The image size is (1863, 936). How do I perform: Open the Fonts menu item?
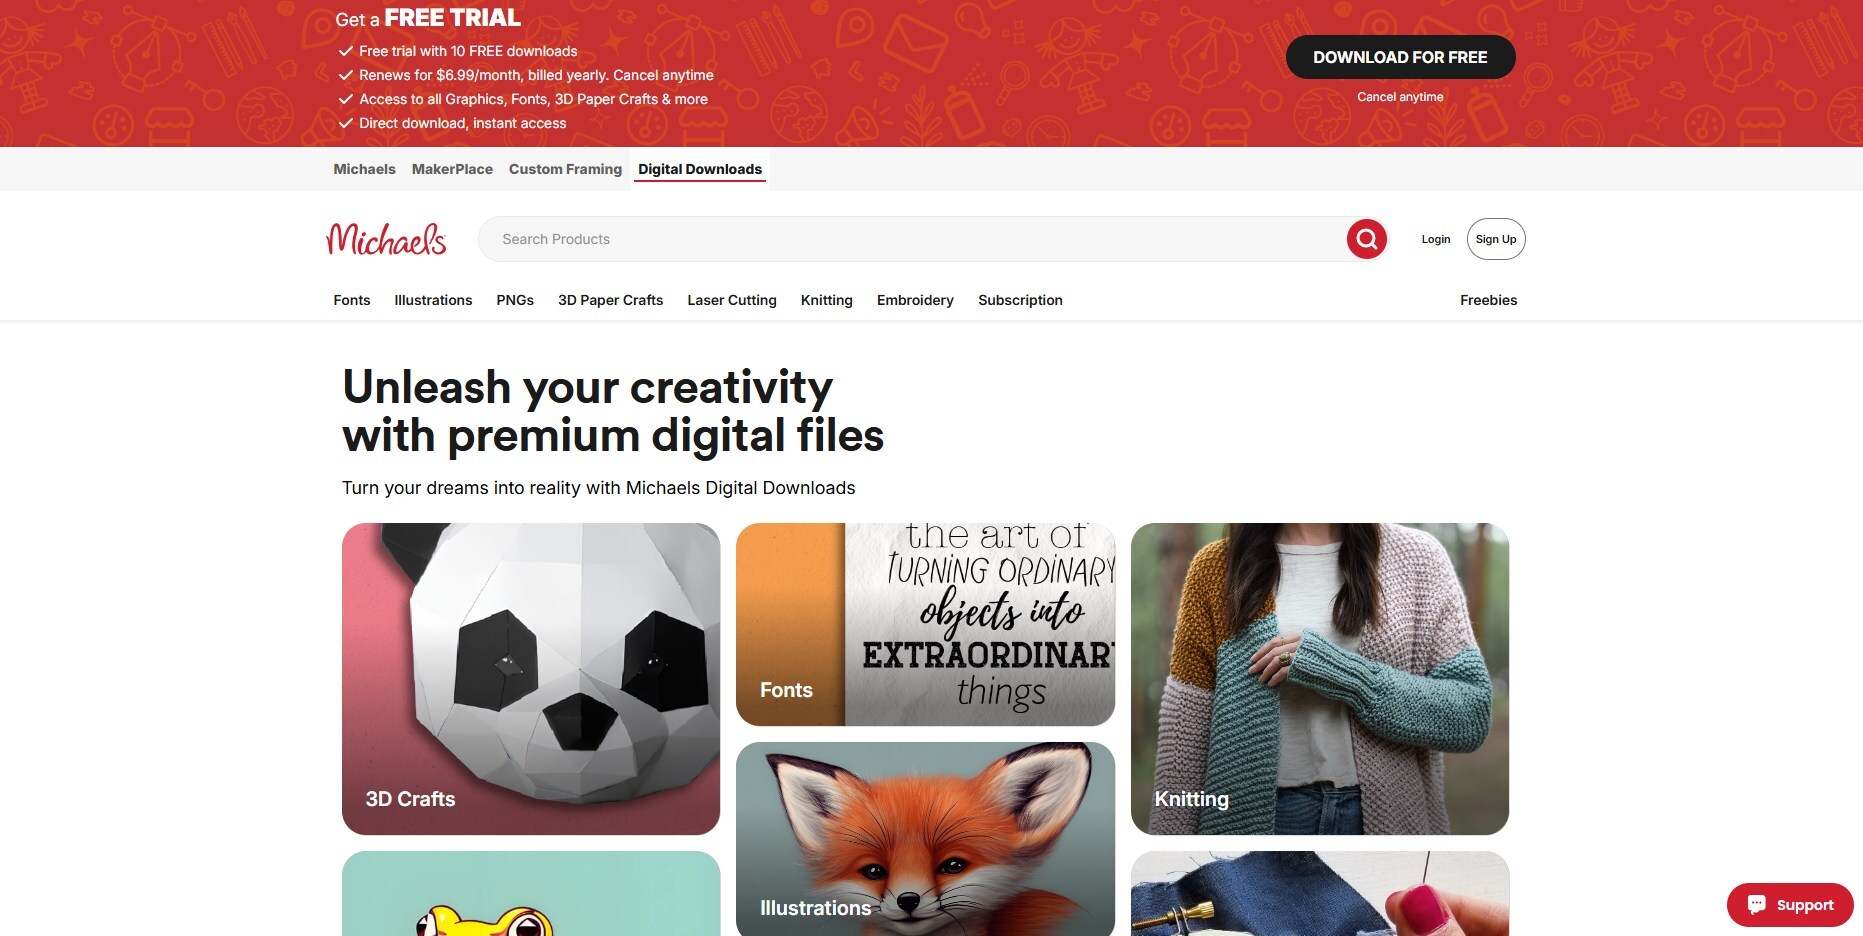click(x=352, y=300)
